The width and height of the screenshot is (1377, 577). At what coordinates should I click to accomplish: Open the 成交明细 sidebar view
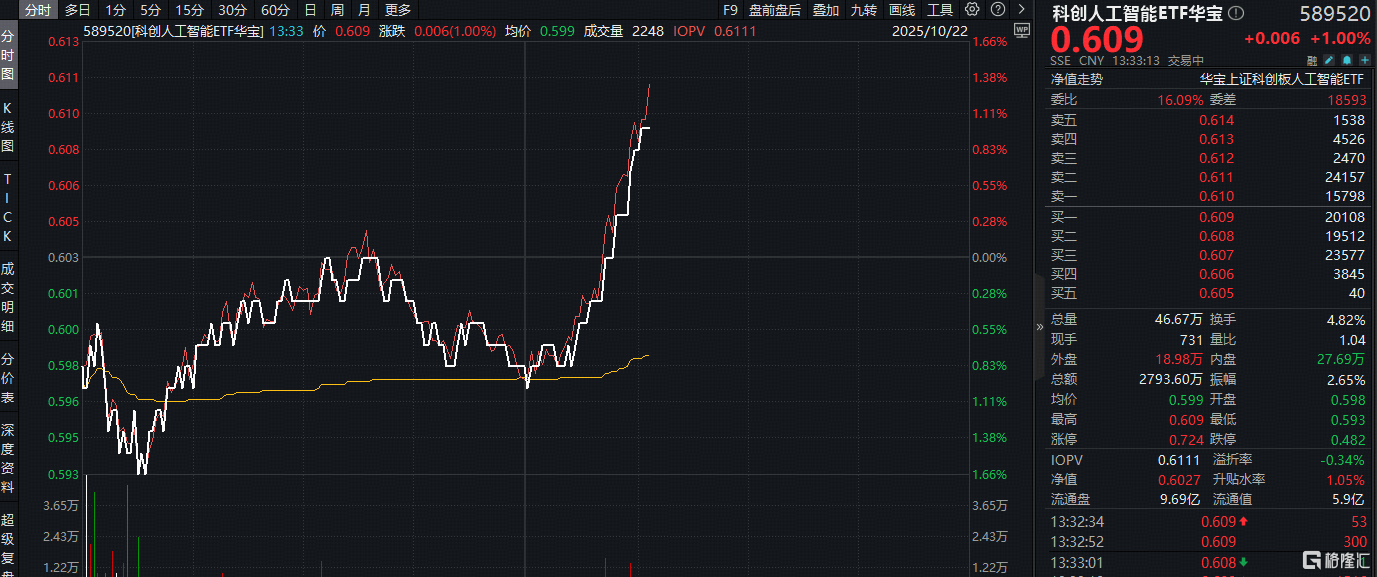(x=8, y=297)
